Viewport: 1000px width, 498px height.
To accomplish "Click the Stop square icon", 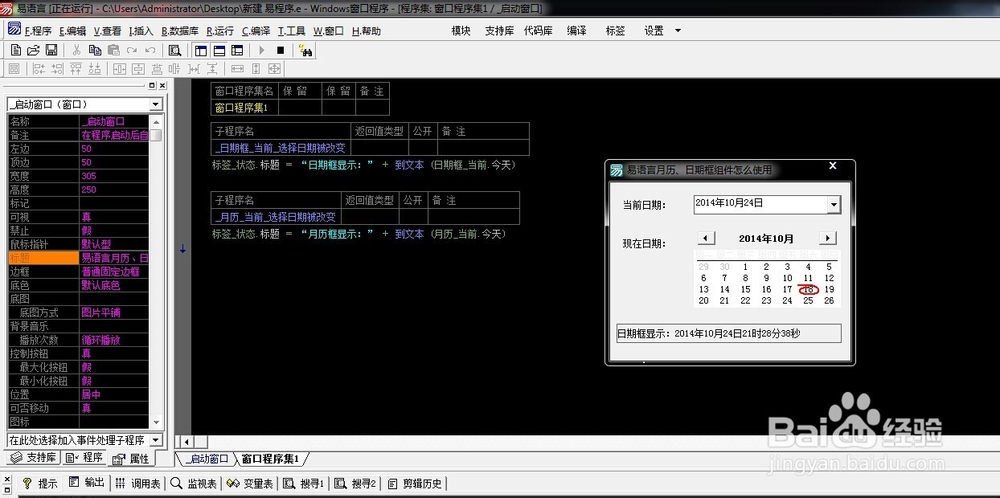I will [x=280, y=50].
